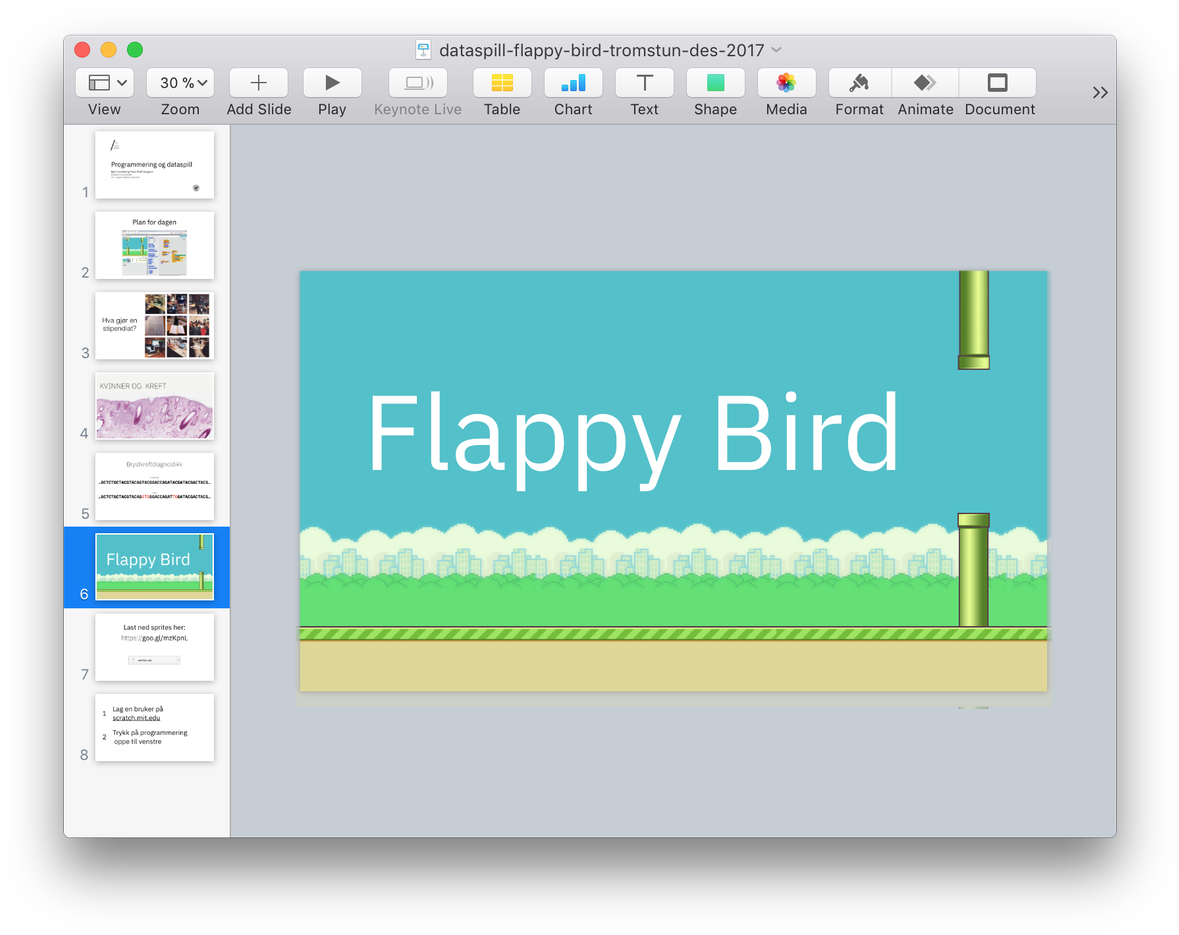Select slide 3 Hva gjør en stipendiat
The height and width of the screenshot is (935, 1179).
pos(154,326)
